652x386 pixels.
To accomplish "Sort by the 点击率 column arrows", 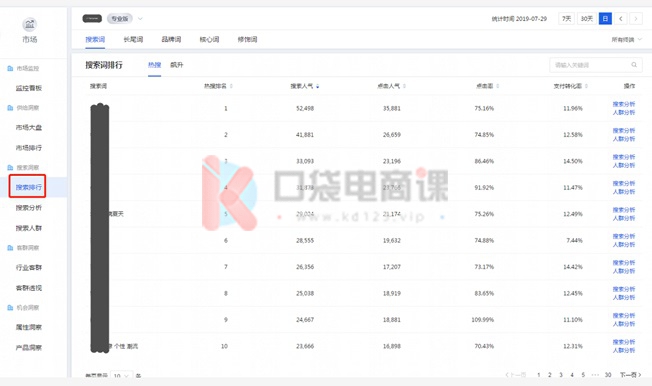I will [498, 86].
